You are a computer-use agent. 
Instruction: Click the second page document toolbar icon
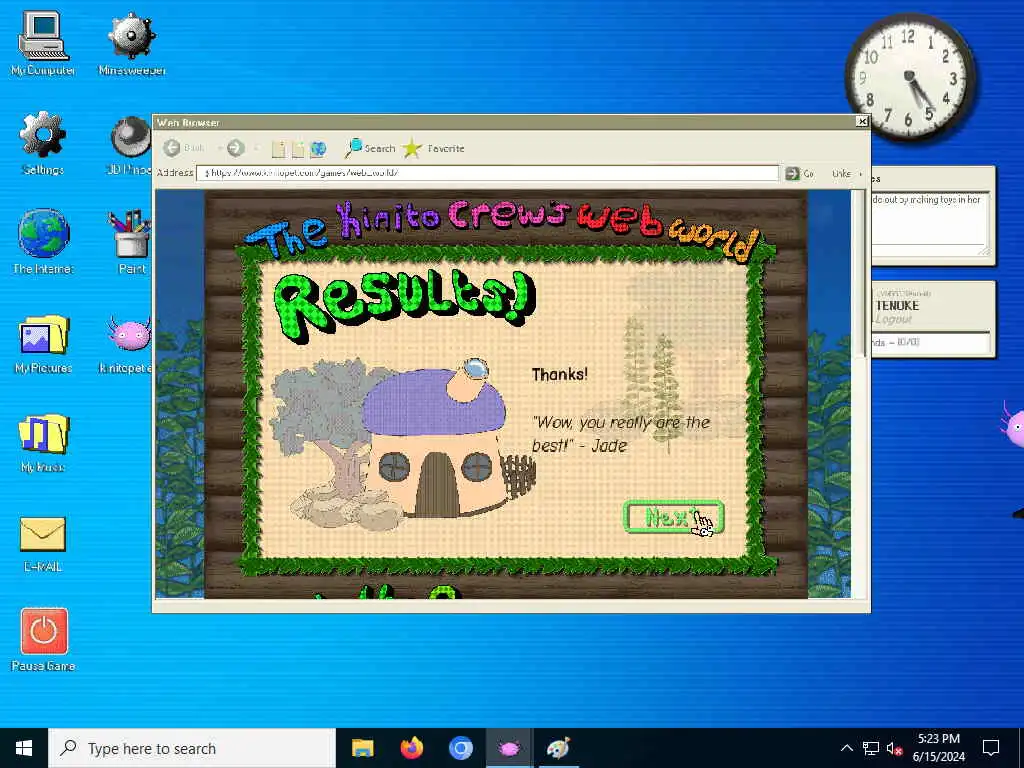[298, 149]
